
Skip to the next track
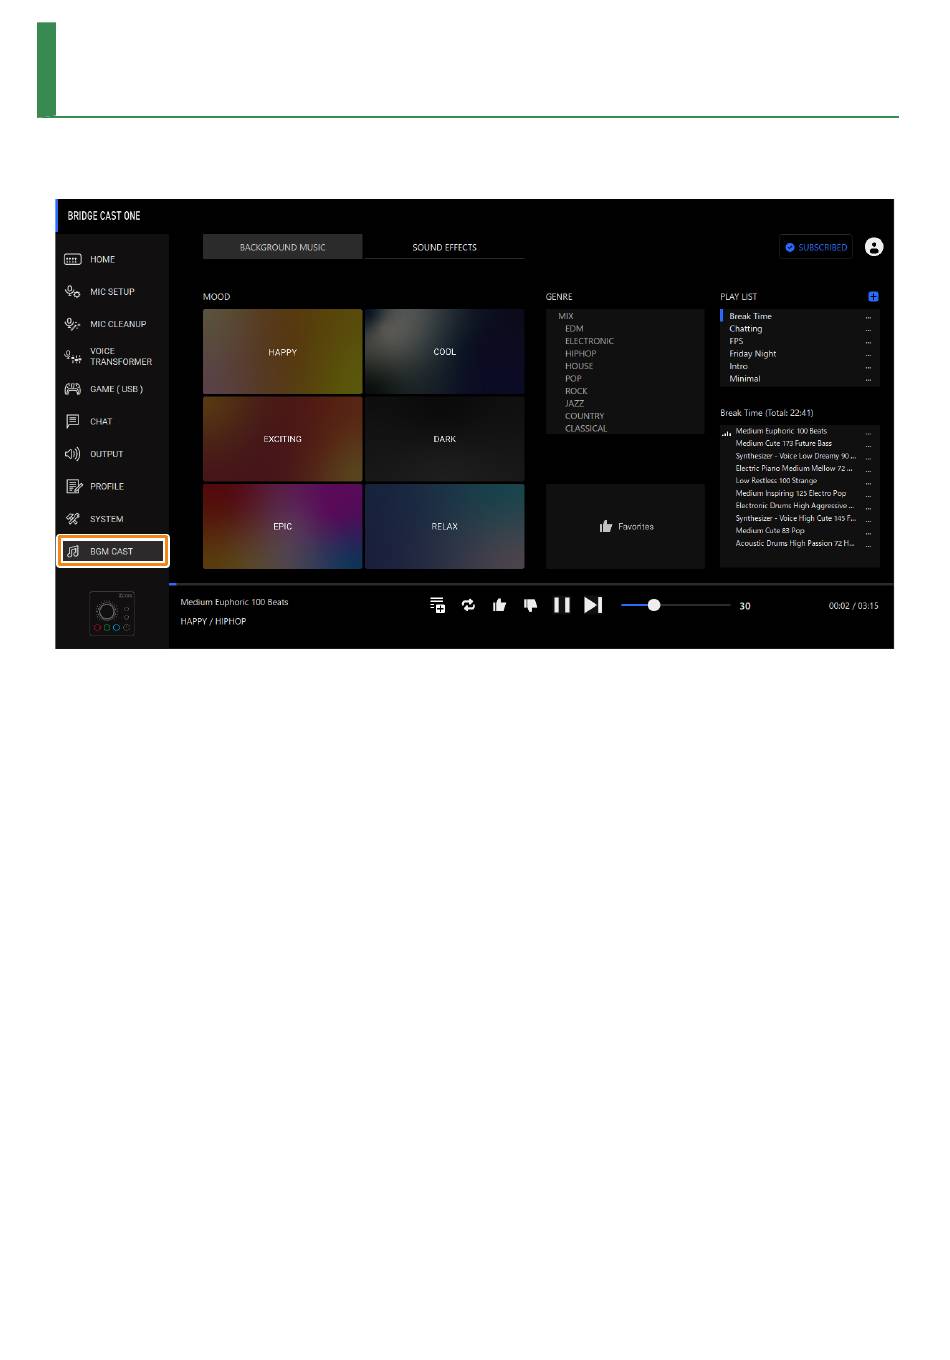[x=593, y=605]
